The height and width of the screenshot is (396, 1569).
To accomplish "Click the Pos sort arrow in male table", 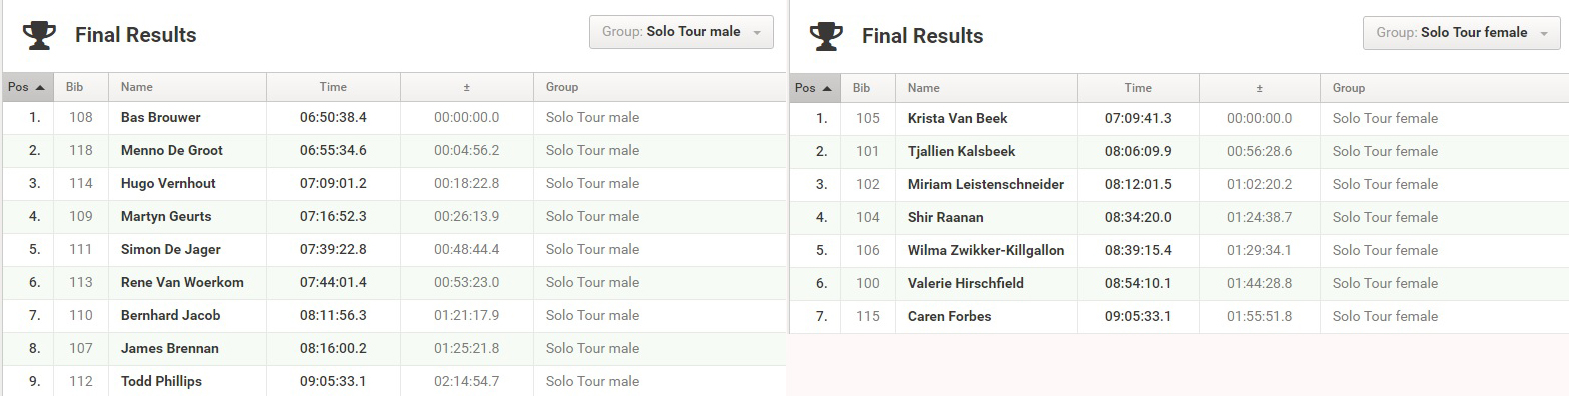I will point(40,87).
